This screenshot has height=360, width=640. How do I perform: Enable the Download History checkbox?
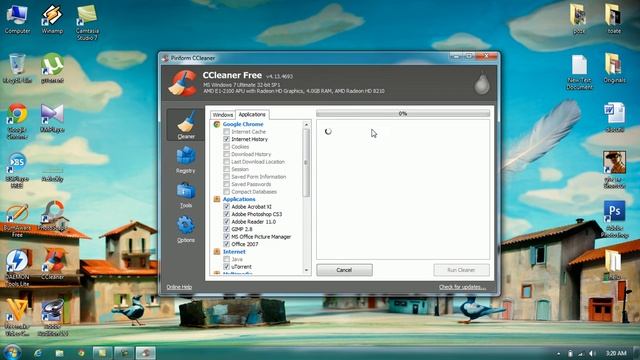click(227, 154)
